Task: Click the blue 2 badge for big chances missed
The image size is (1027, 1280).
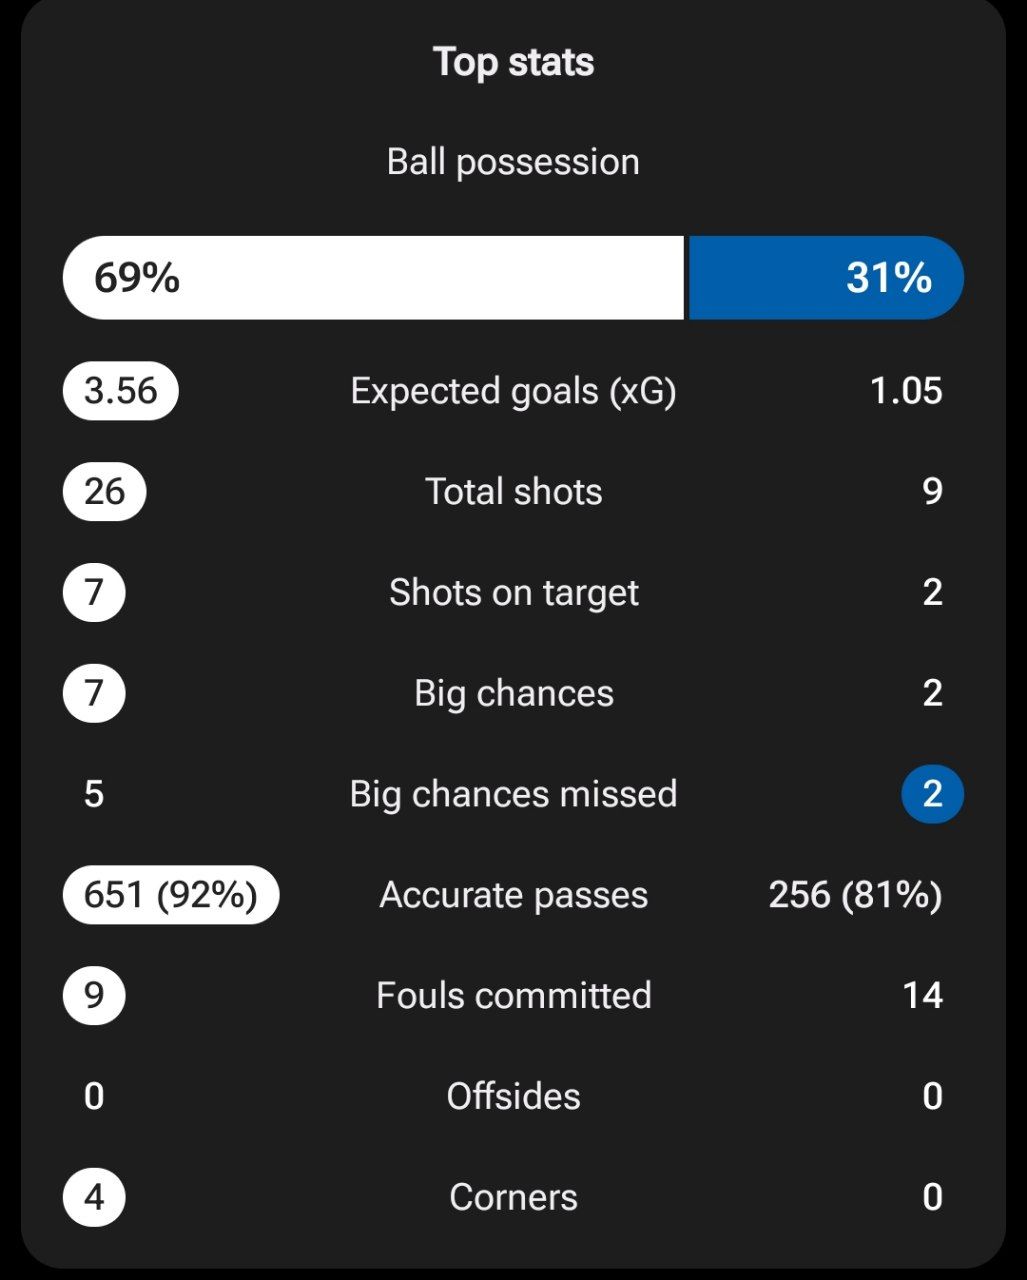Action: point(932,795)
